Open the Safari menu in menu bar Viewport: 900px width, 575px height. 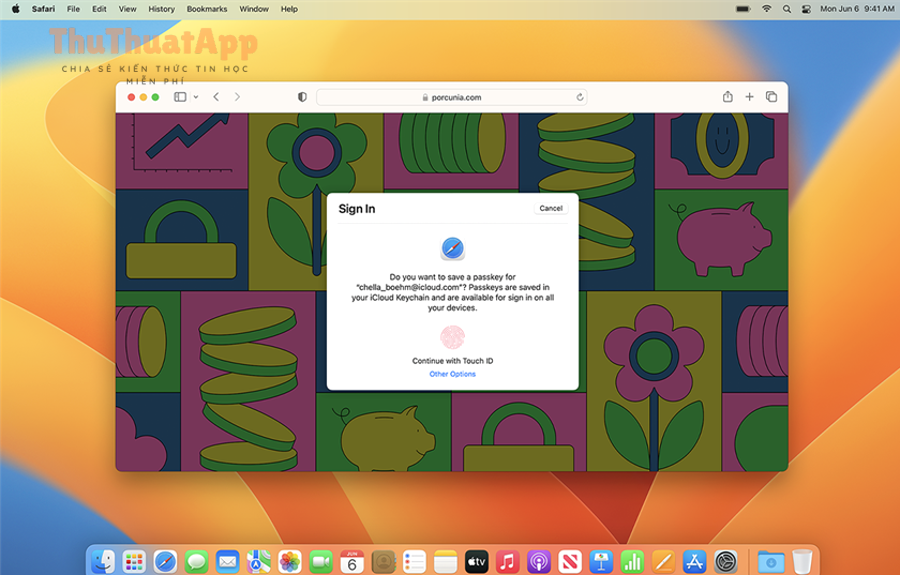click(44, 9)
